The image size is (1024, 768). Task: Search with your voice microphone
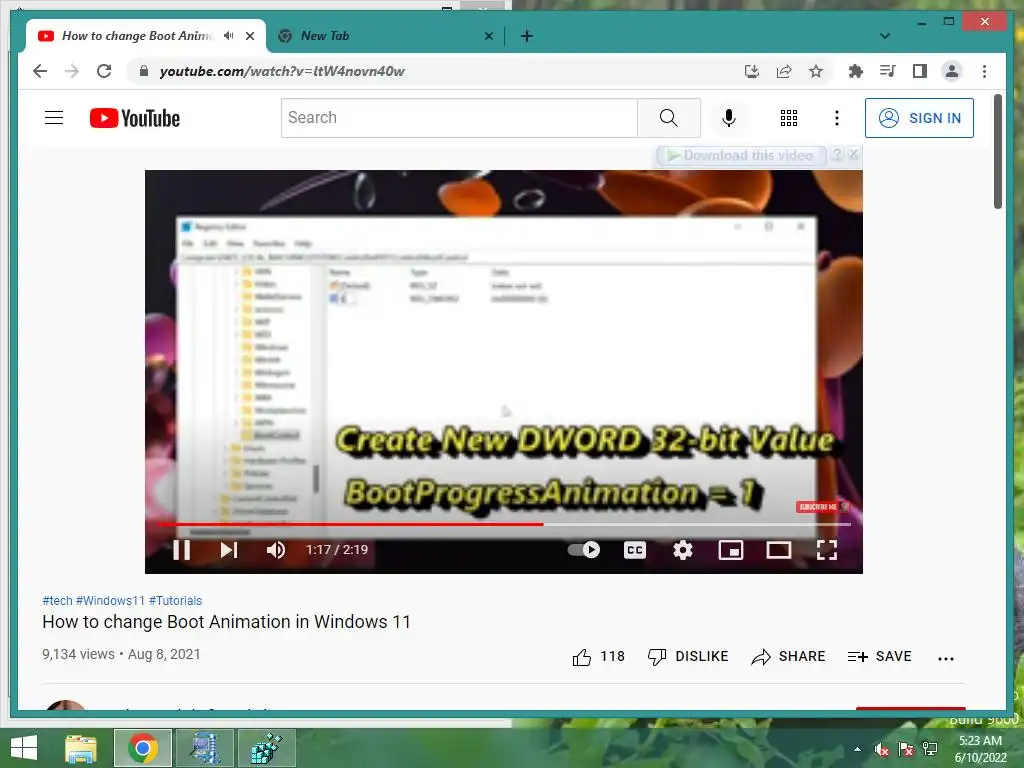click(x=729, y=118)
